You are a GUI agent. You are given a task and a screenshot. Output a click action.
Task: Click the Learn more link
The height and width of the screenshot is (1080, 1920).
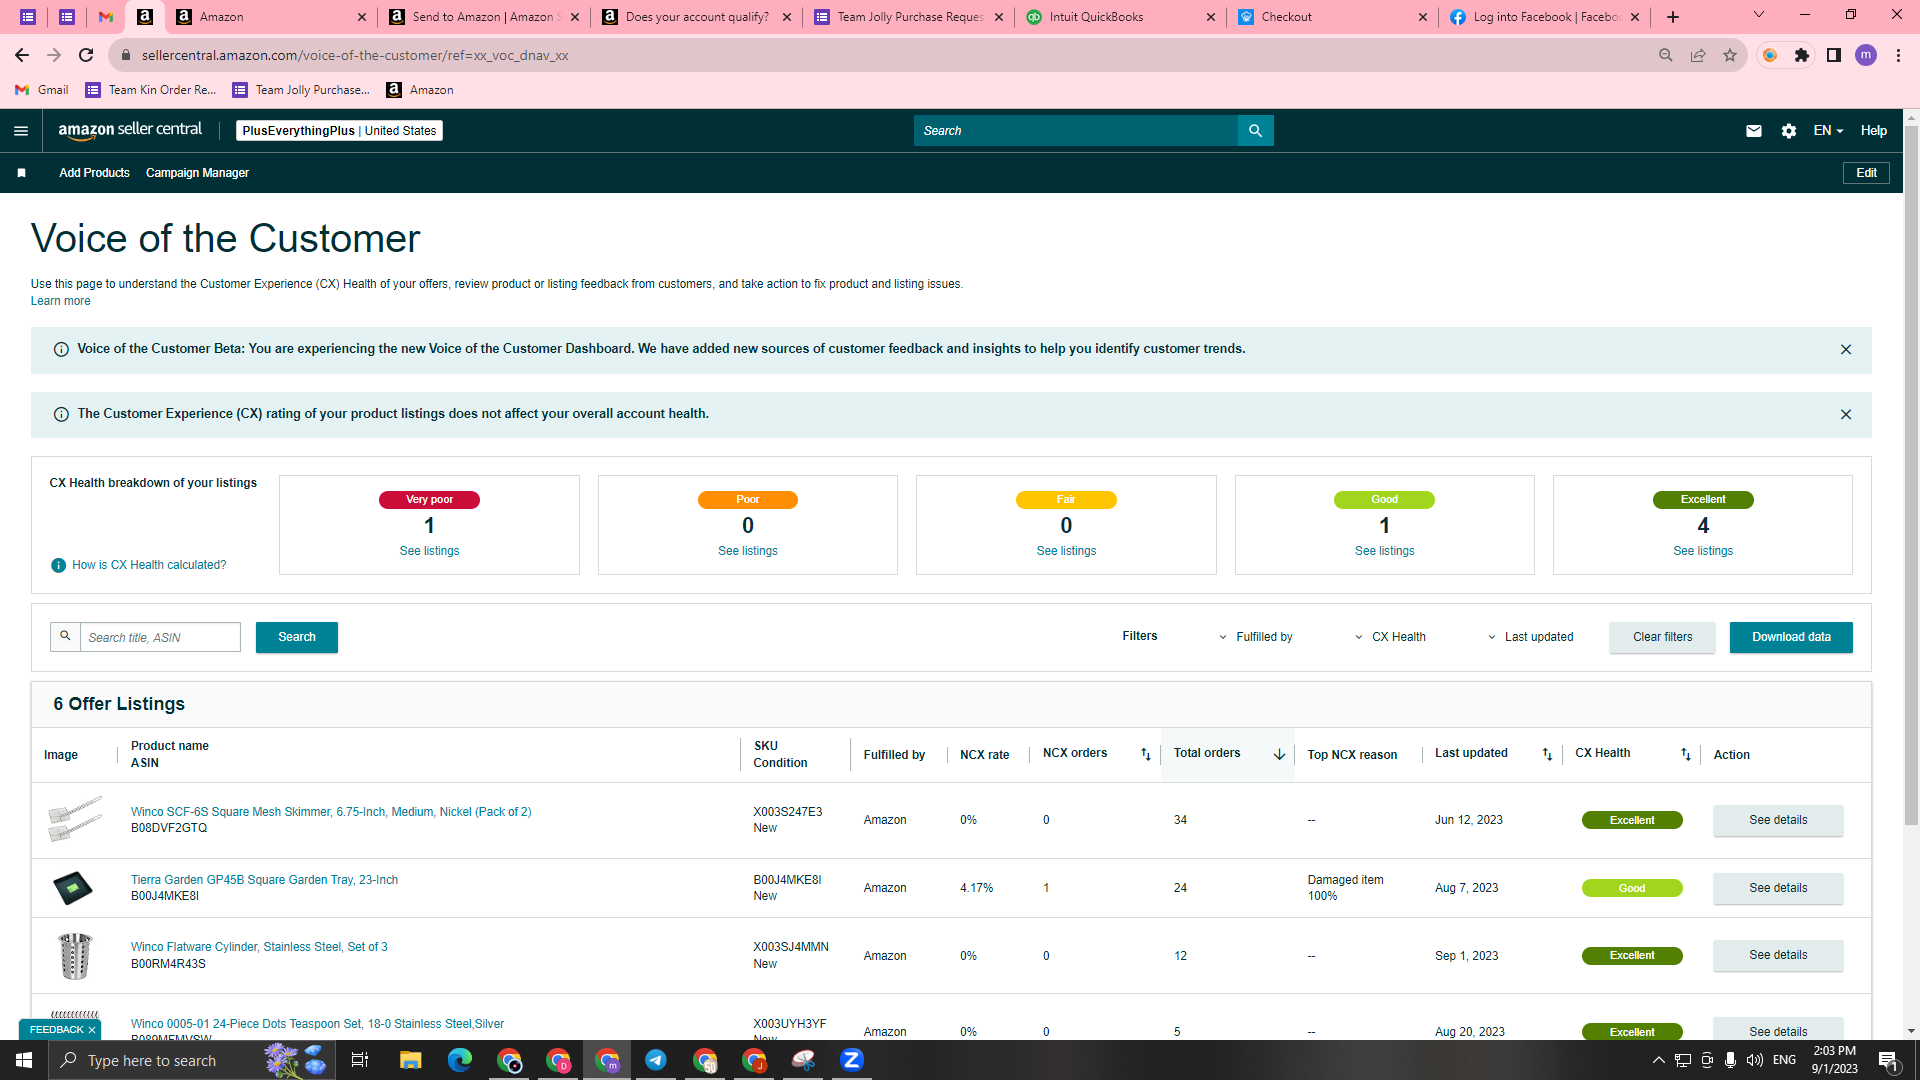[x=60, y=301]
